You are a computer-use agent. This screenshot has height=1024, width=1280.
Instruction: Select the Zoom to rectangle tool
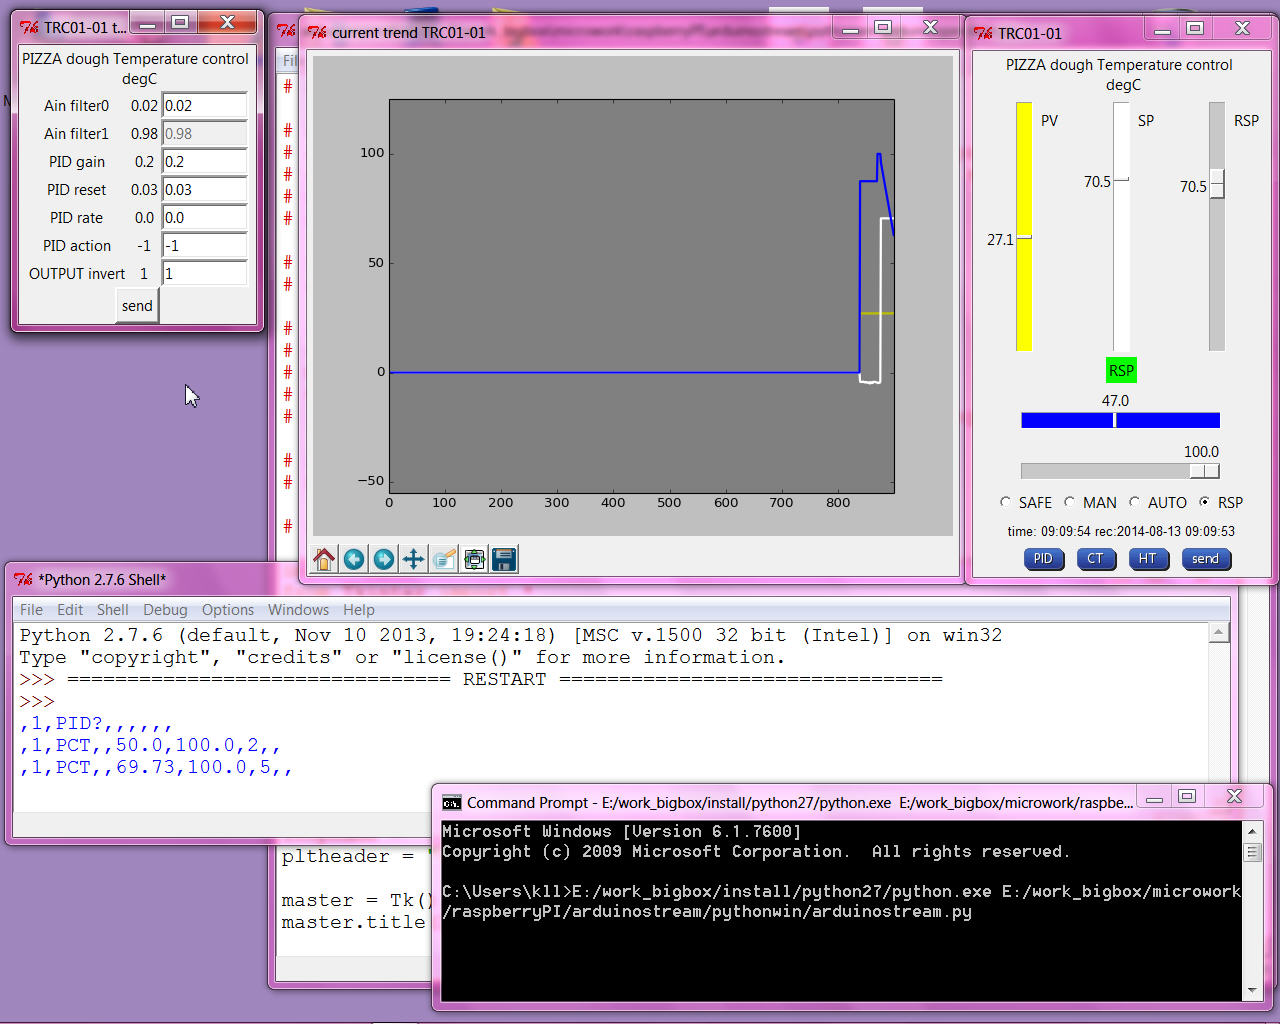444,559
